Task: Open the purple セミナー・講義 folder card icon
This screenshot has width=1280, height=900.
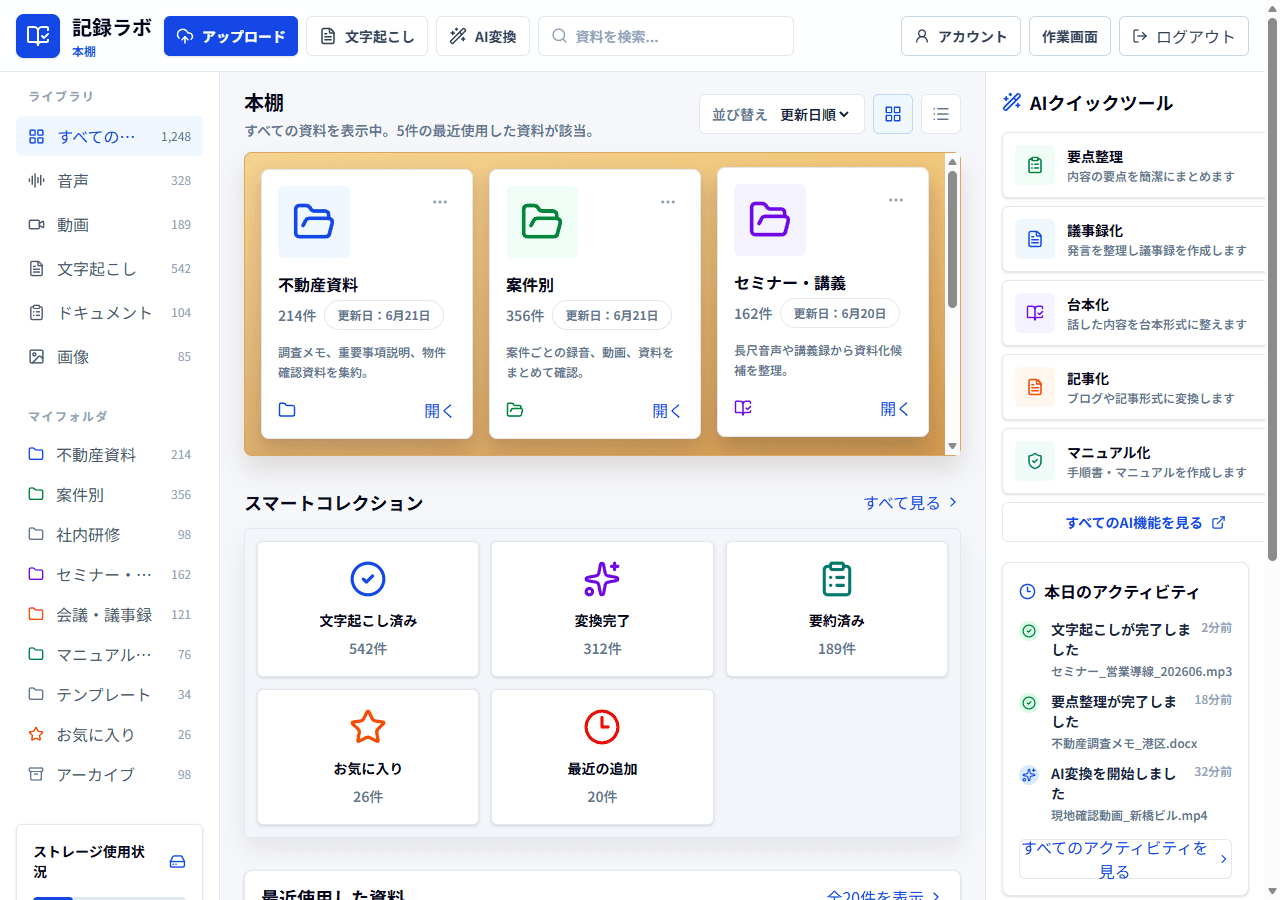Action: click(x=770, y=220)
